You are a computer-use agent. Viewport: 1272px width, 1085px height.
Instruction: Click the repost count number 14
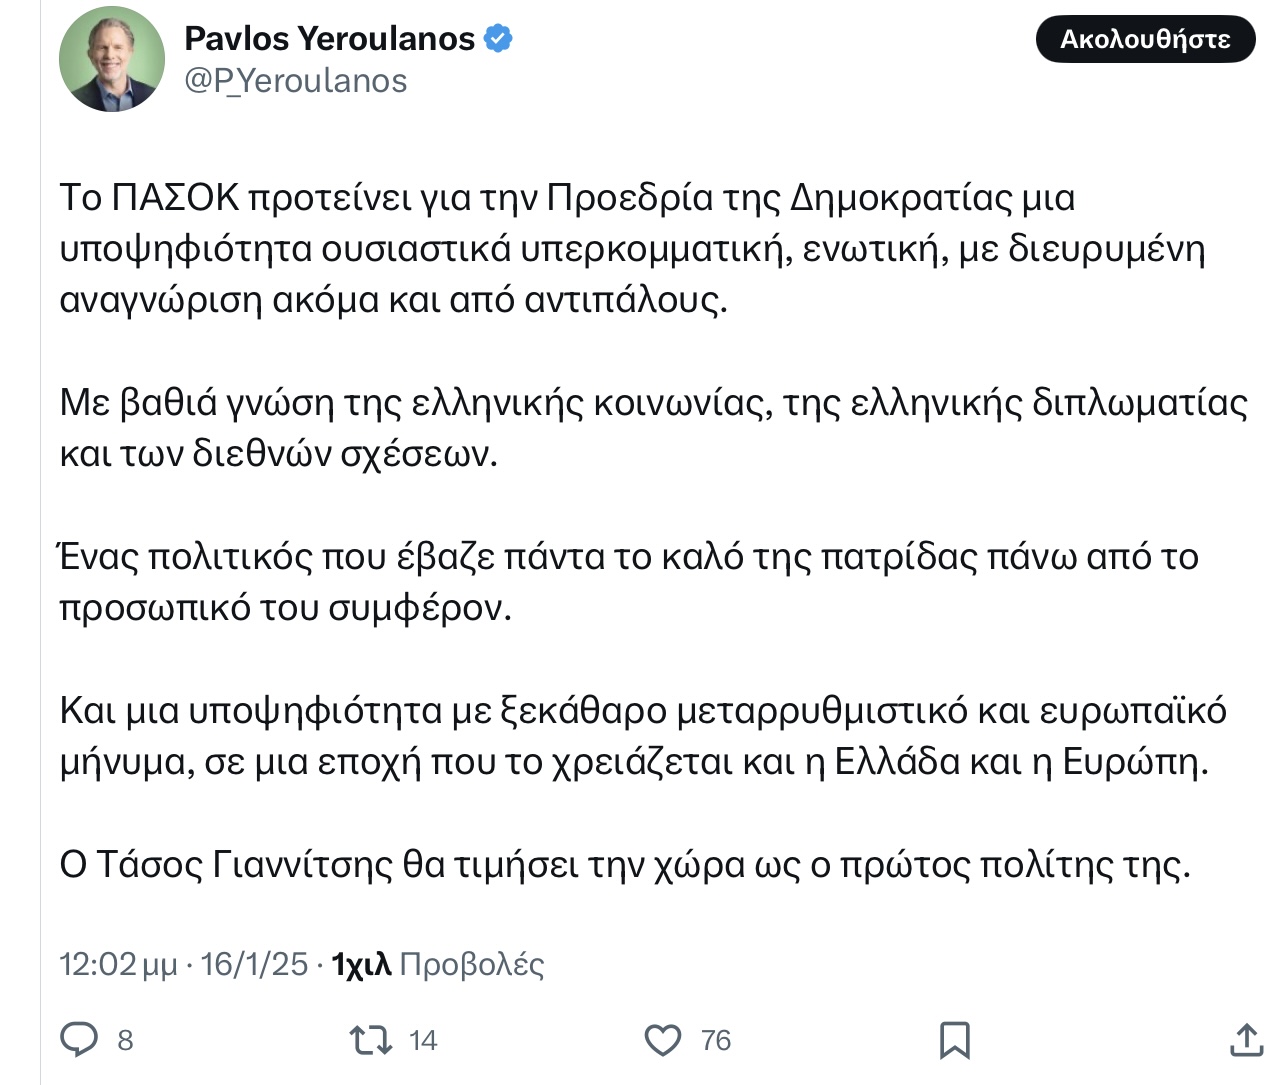click(423, 1041)
